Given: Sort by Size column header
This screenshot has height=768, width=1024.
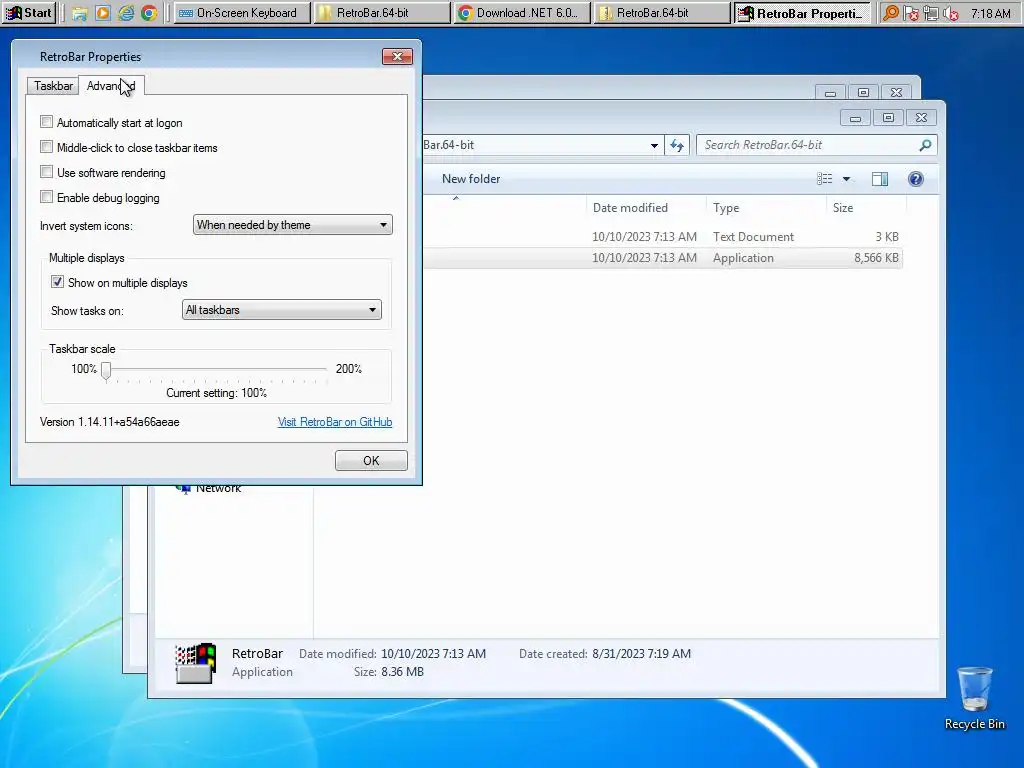Looking at the screenshot, I should tap(842, 208).
